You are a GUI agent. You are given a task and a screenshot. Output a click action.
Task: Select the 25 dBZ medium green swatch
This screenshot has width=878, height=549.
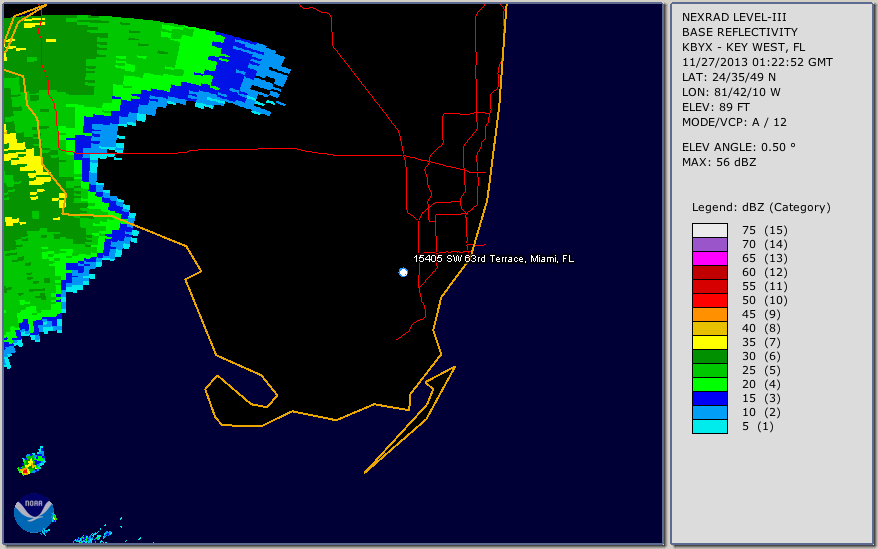tap(710, 370)
